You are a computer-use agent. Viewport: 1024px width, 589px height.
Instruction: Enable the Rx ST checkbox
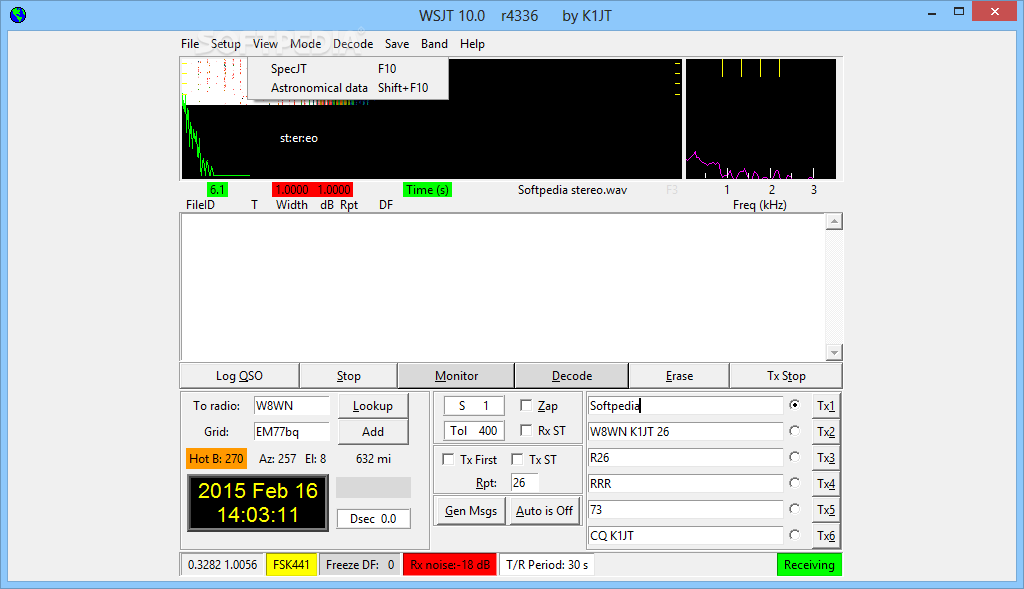(x=526, y=430)
